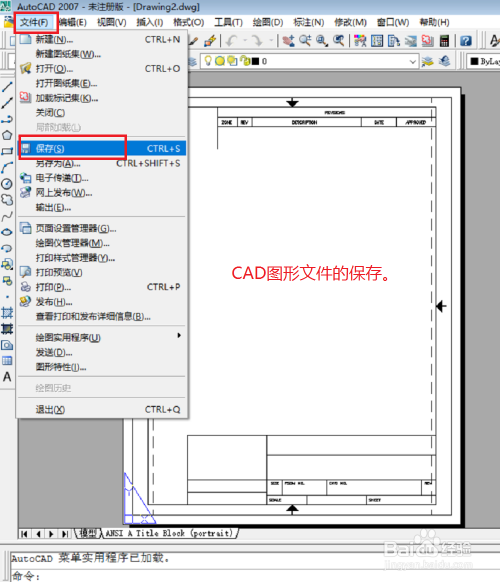Screen dimensions: 500x582
Task: Click the Layer Previous icon
Action: click(444, 61)
